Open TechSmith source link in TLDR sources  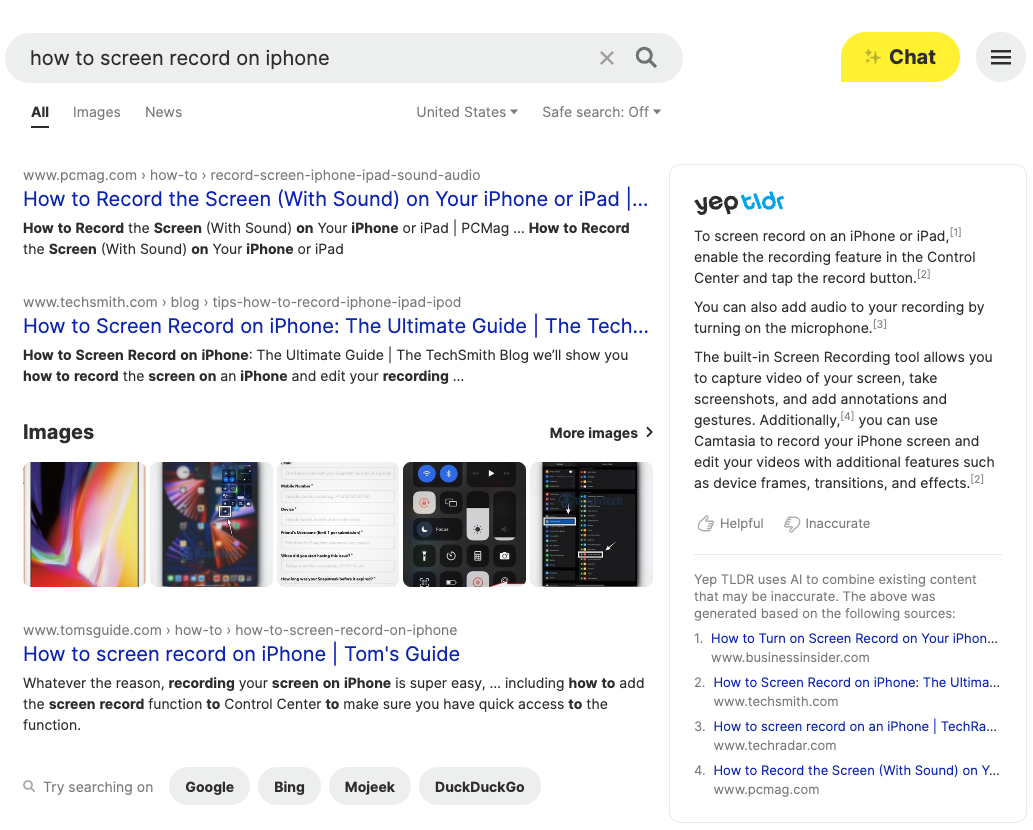856,682
